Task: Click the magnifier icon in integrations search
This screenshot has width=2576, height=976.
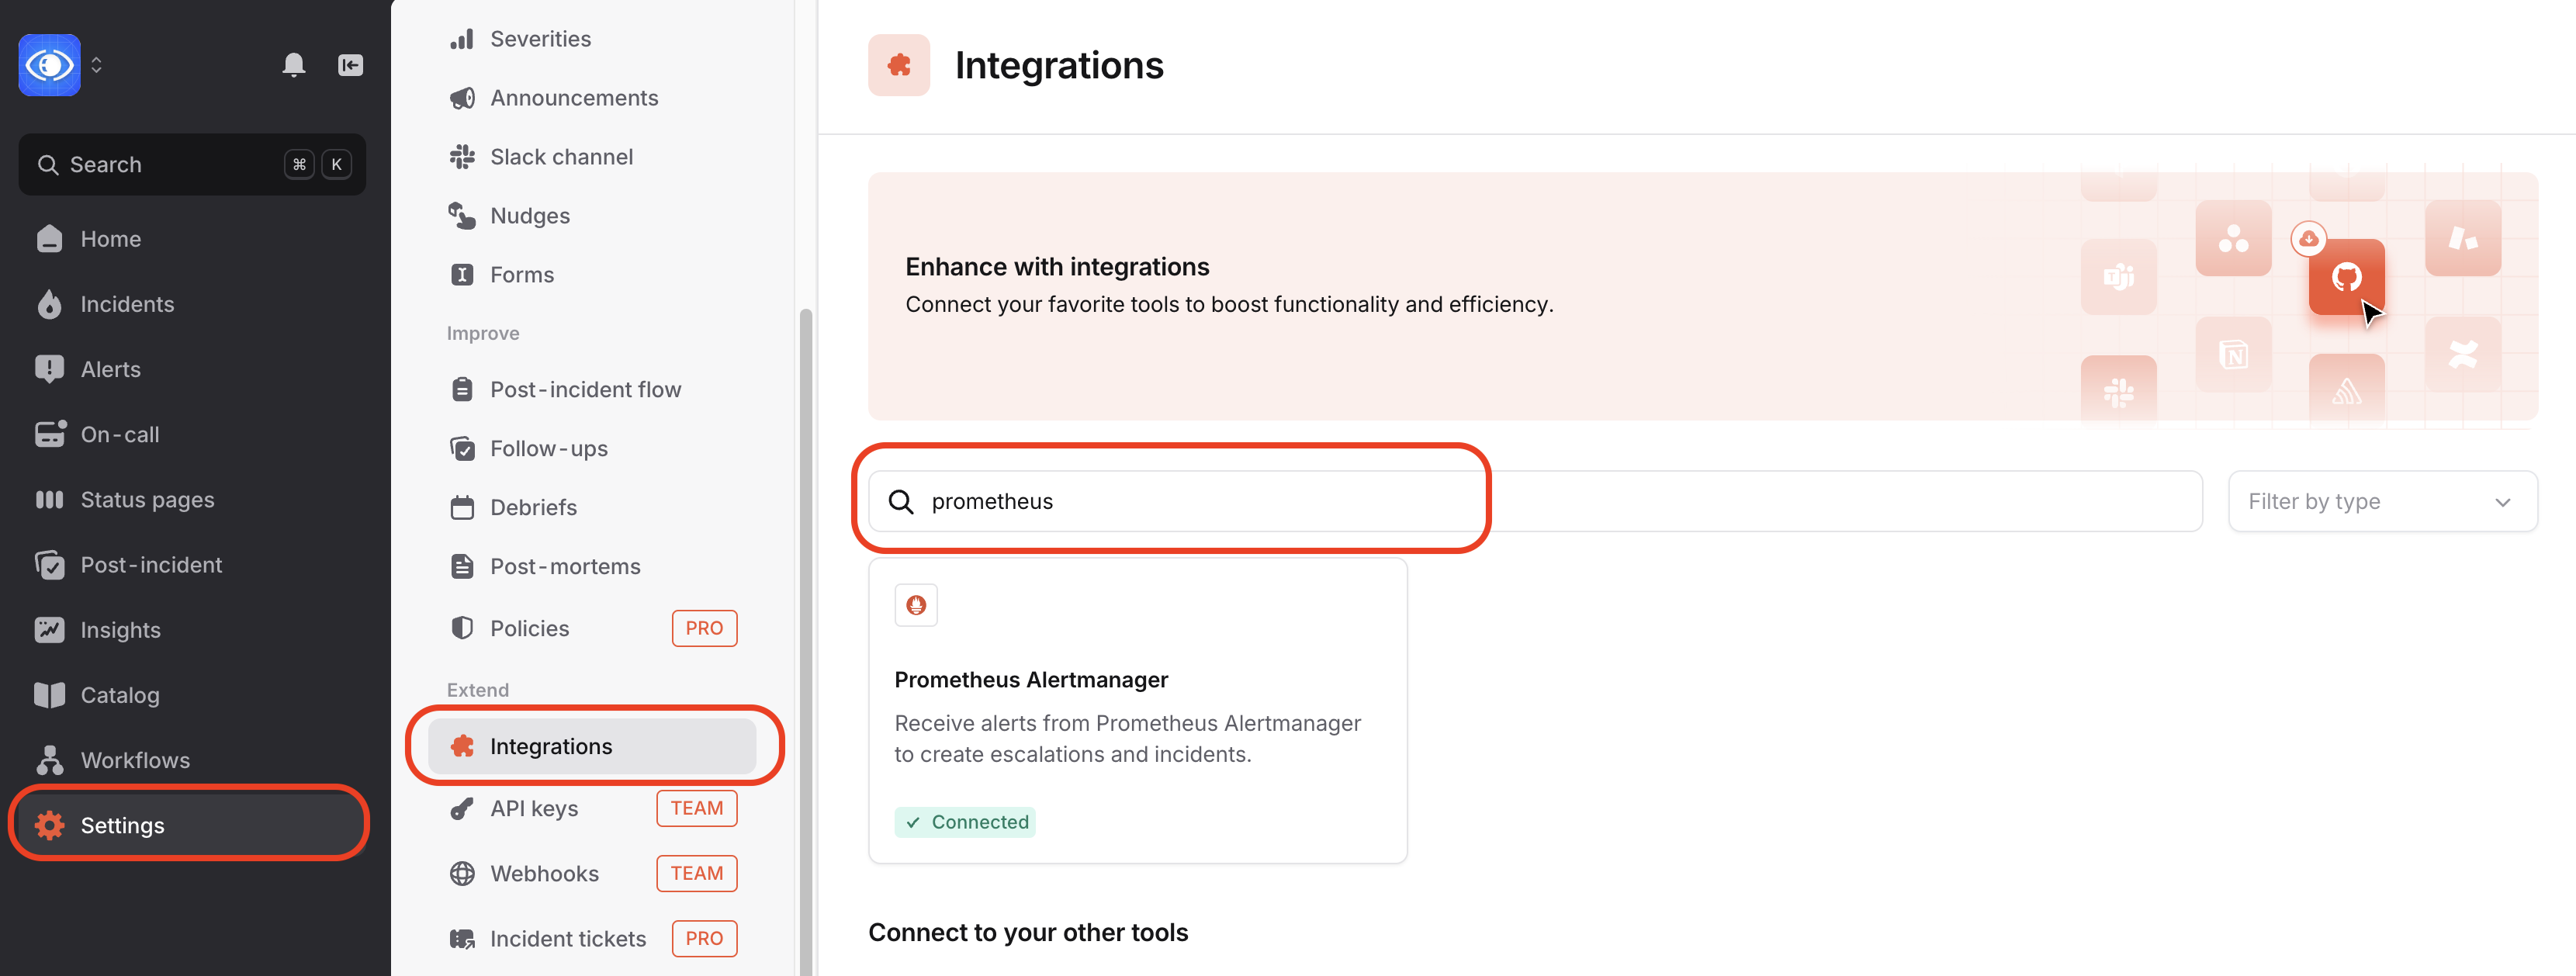Action: click(901, 501)
